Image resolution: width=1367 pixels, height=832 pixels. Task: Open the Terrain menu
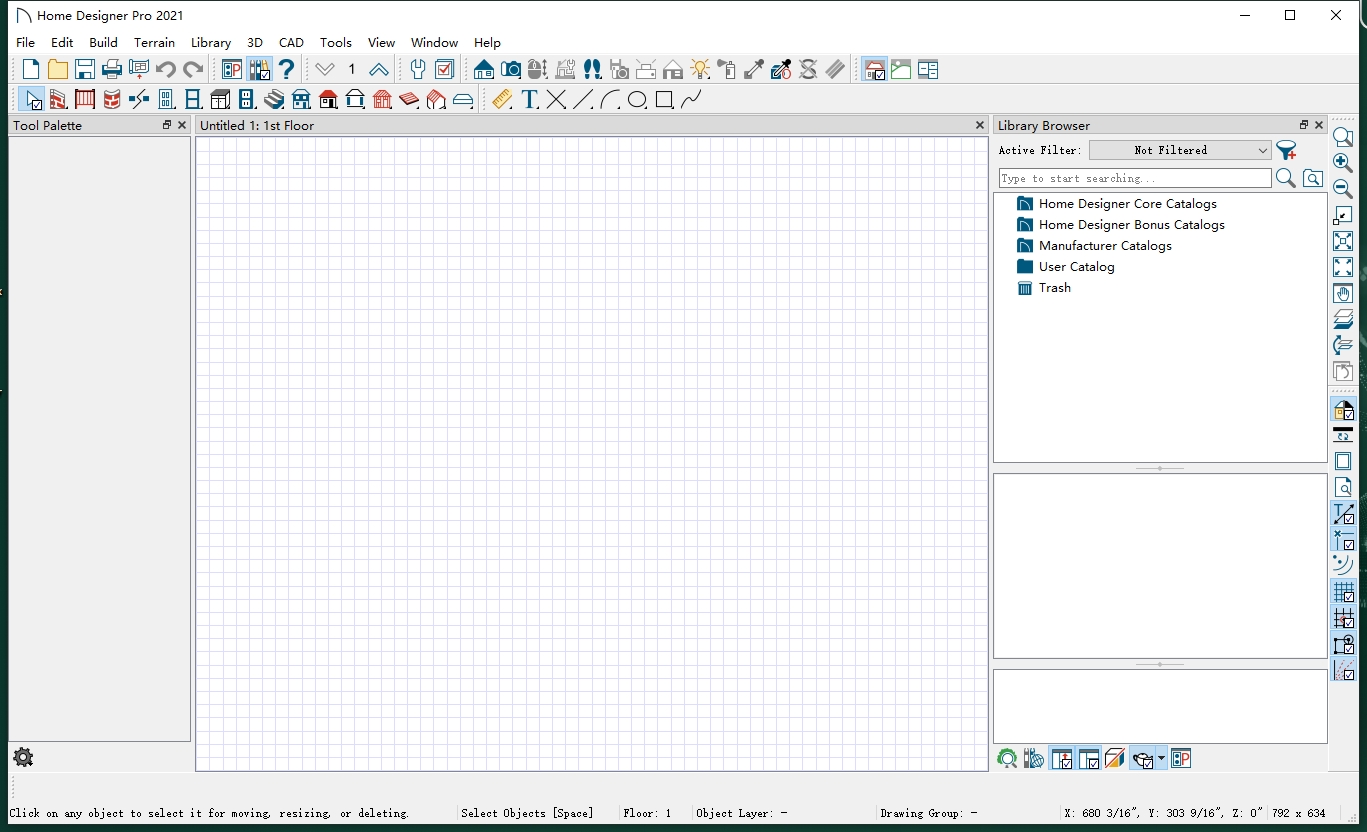pos(154,42)
